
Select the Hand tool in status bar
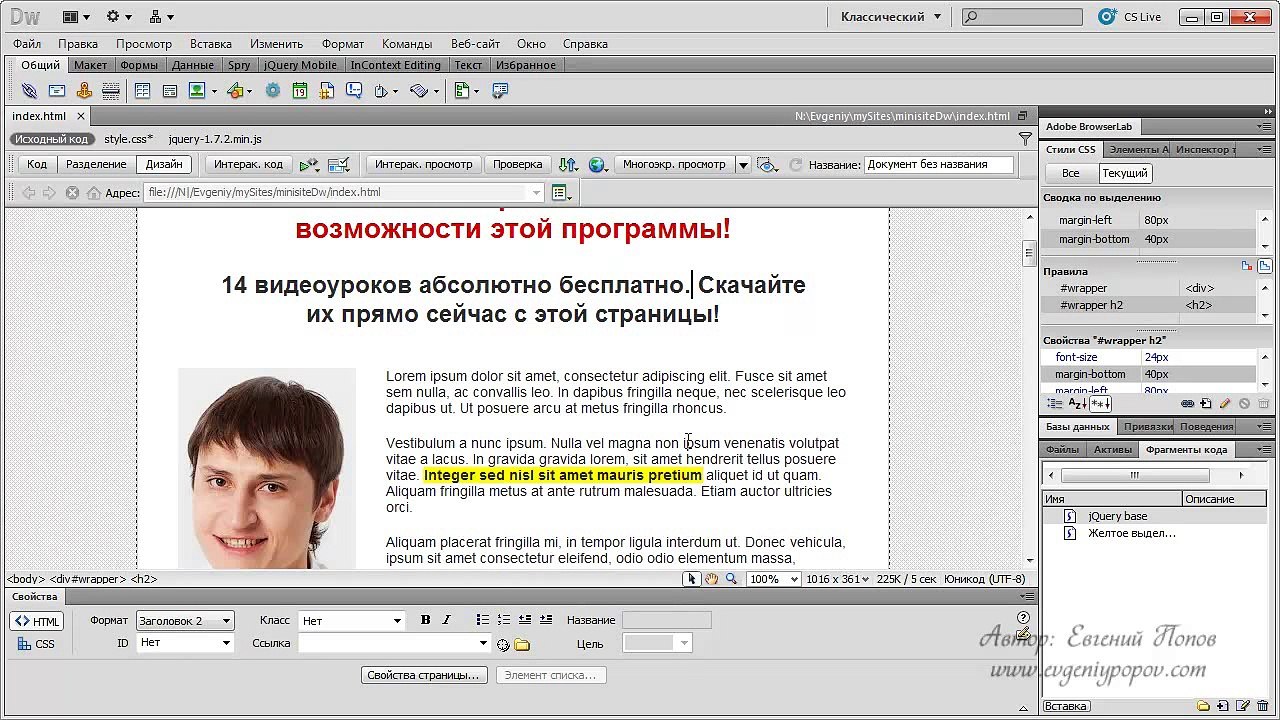pyautogui.click(x=711, y=579)
